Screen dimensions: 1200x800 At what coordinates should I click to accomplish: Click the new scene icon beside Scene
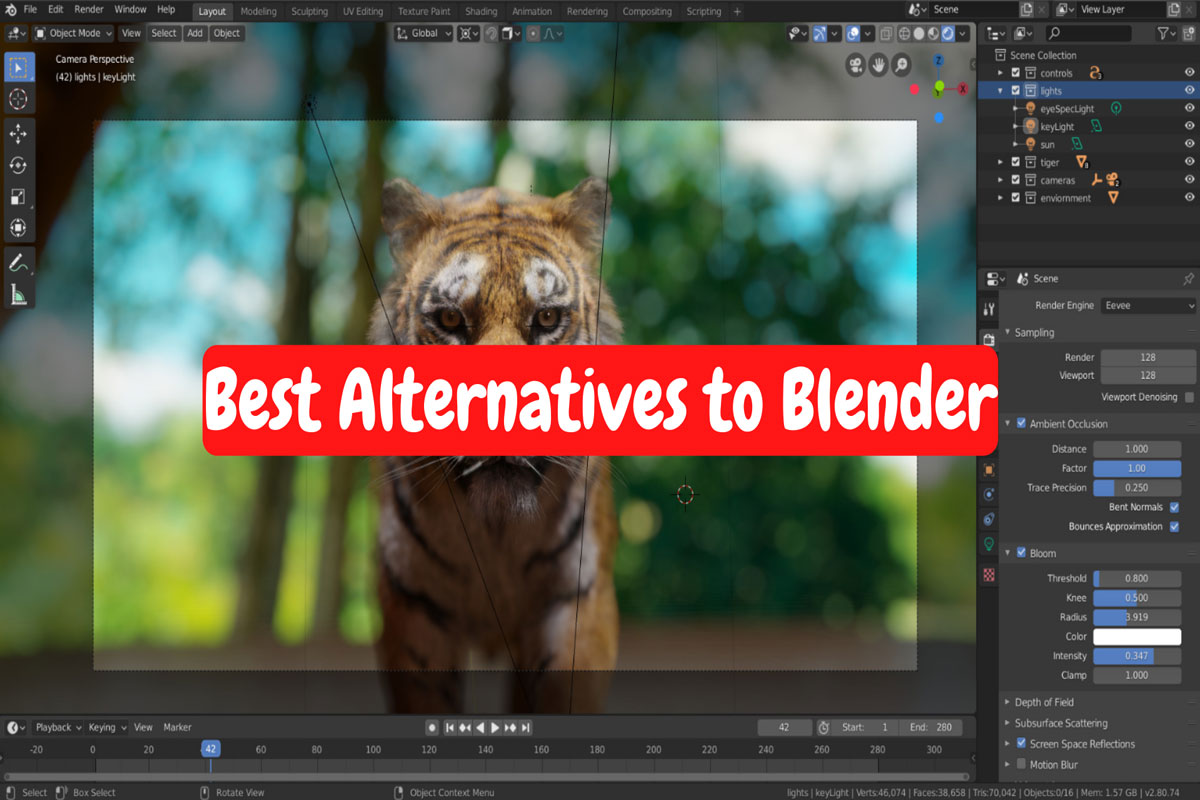click(1027, 10)
